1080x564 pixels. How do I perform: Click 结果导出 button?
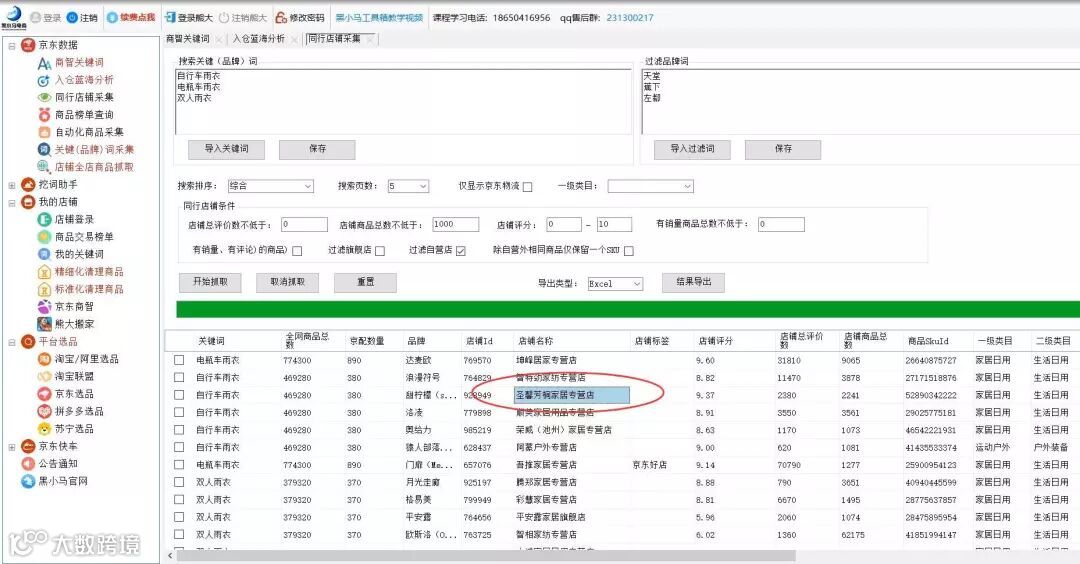point(694,282)
